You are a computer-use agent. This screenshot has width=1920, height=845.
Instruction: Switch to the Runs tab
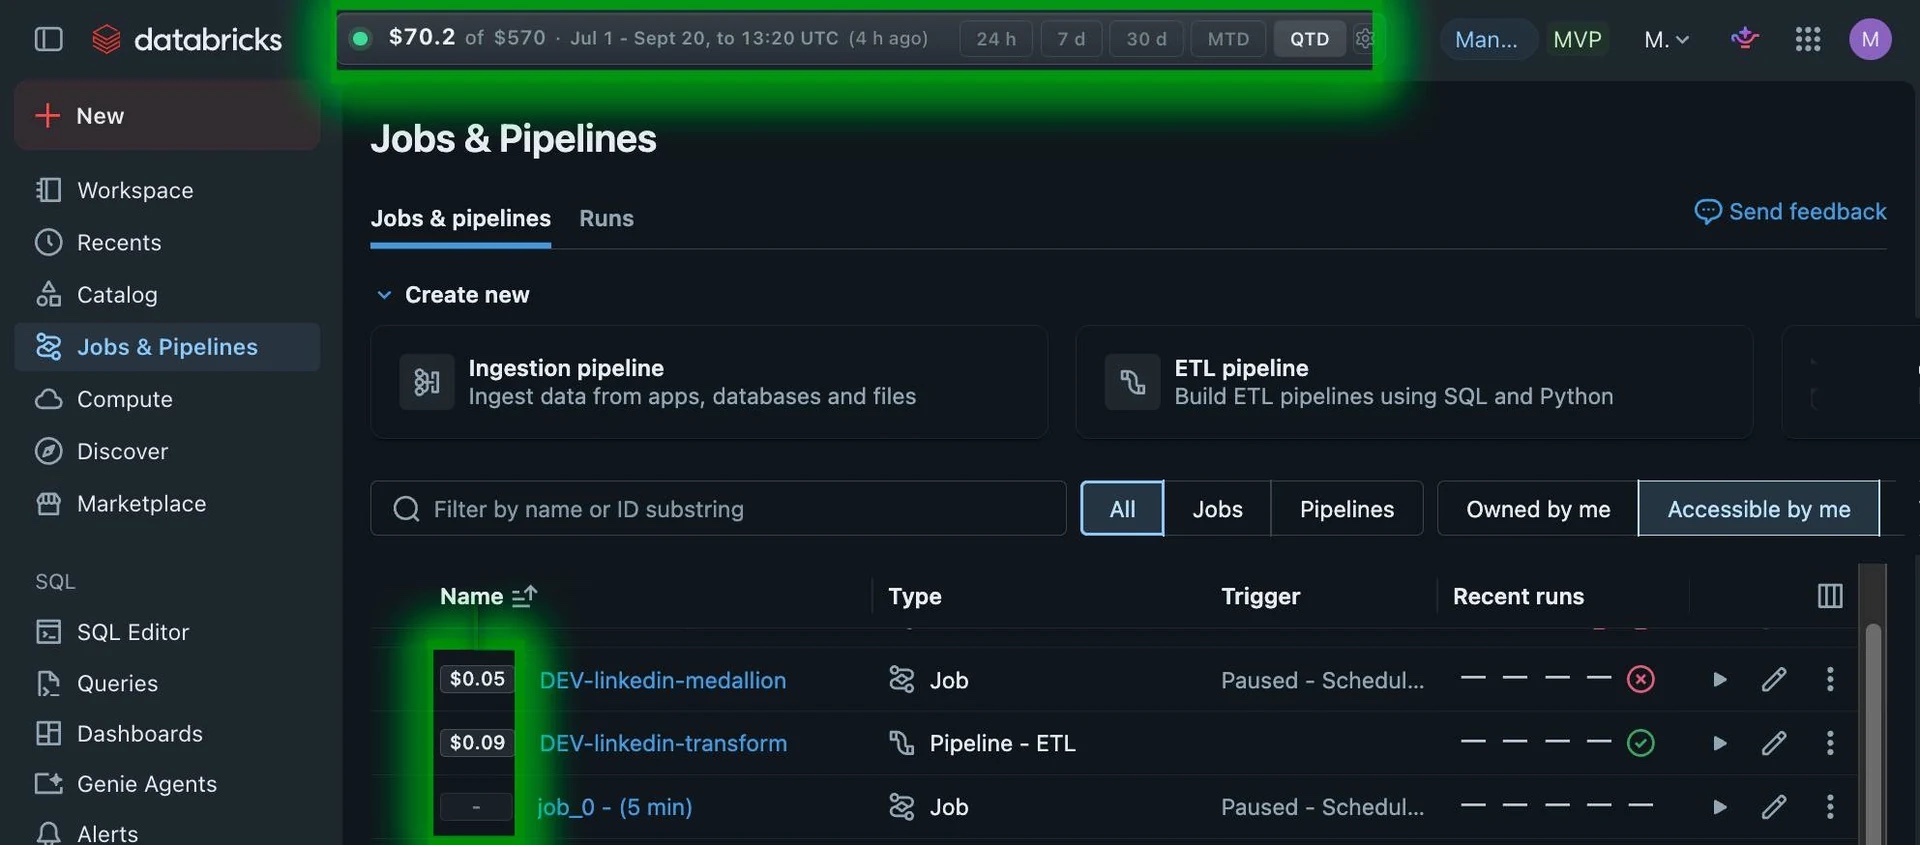coord(606,218)
